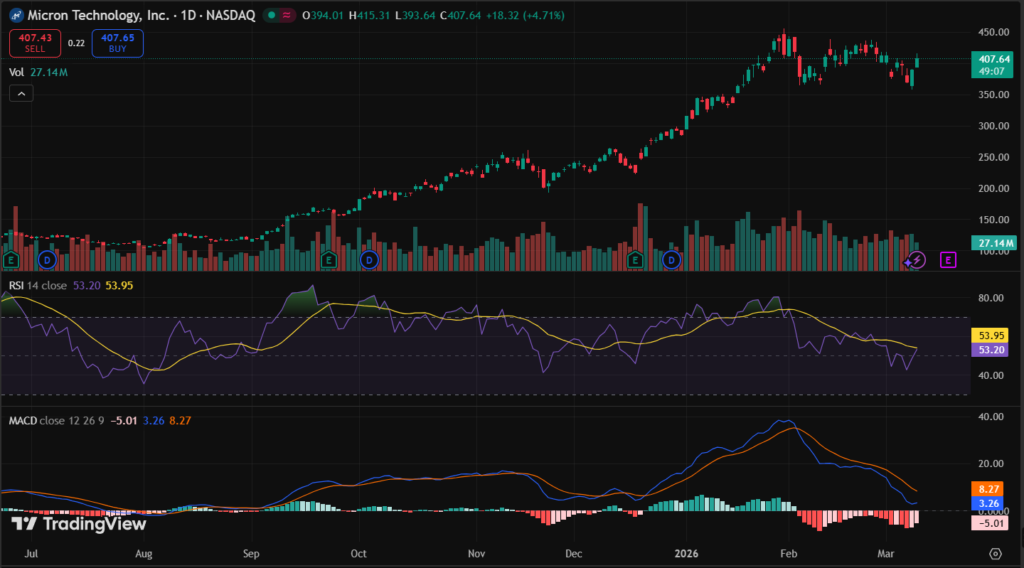The width and height of the screenshot is (1024, 568).
Task: Click the Micron logo beside the symbol title
Action: [16, 17]
